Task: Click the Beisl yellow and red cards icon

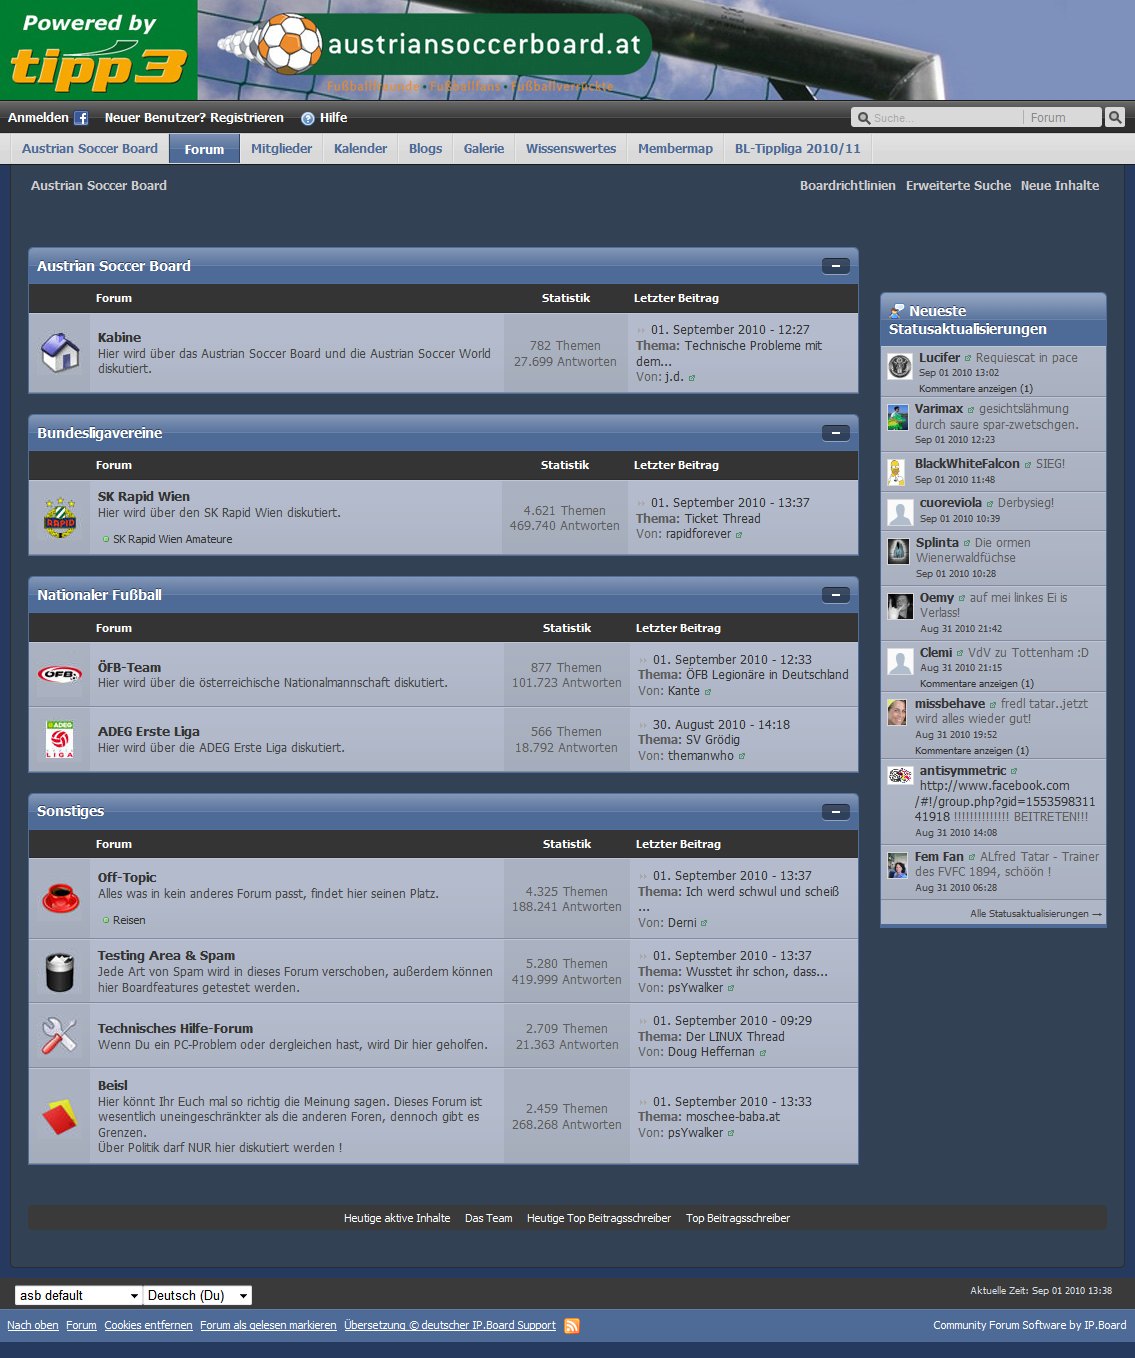Action: [x=60, y=1116]
